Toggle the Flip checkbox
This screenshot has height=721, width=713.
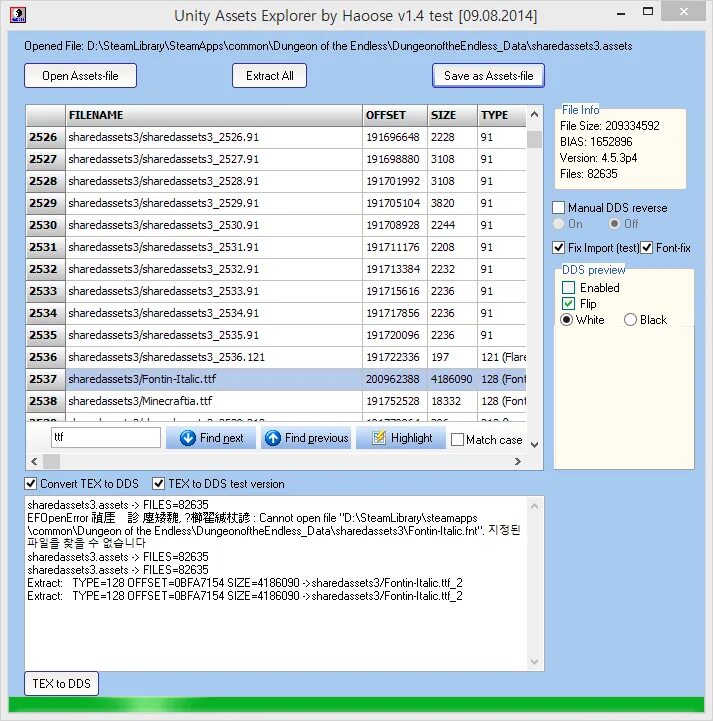pos(569,303)
